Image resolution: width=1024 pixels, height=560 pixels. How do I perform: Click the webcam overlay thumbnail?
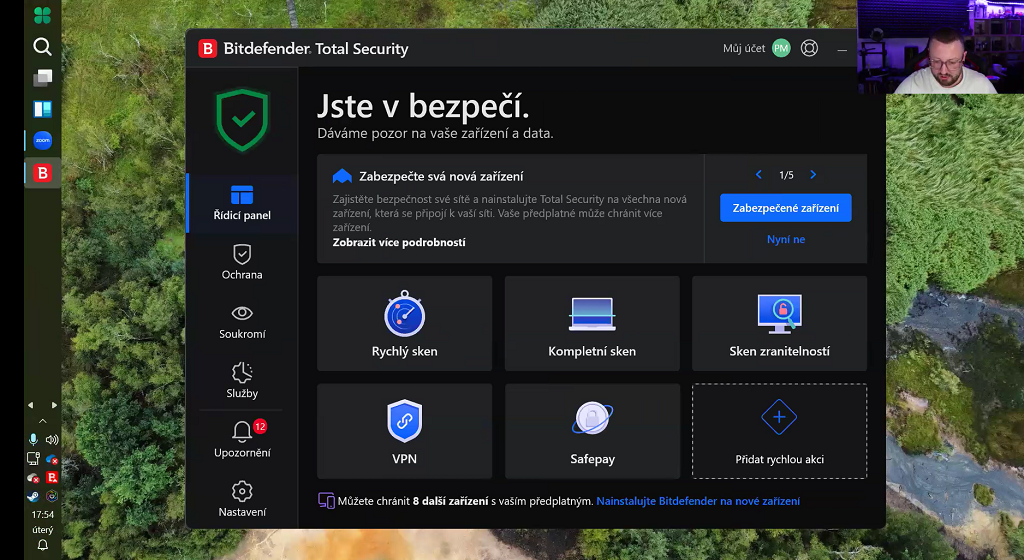pyautogui.click(x=940, y=47)
